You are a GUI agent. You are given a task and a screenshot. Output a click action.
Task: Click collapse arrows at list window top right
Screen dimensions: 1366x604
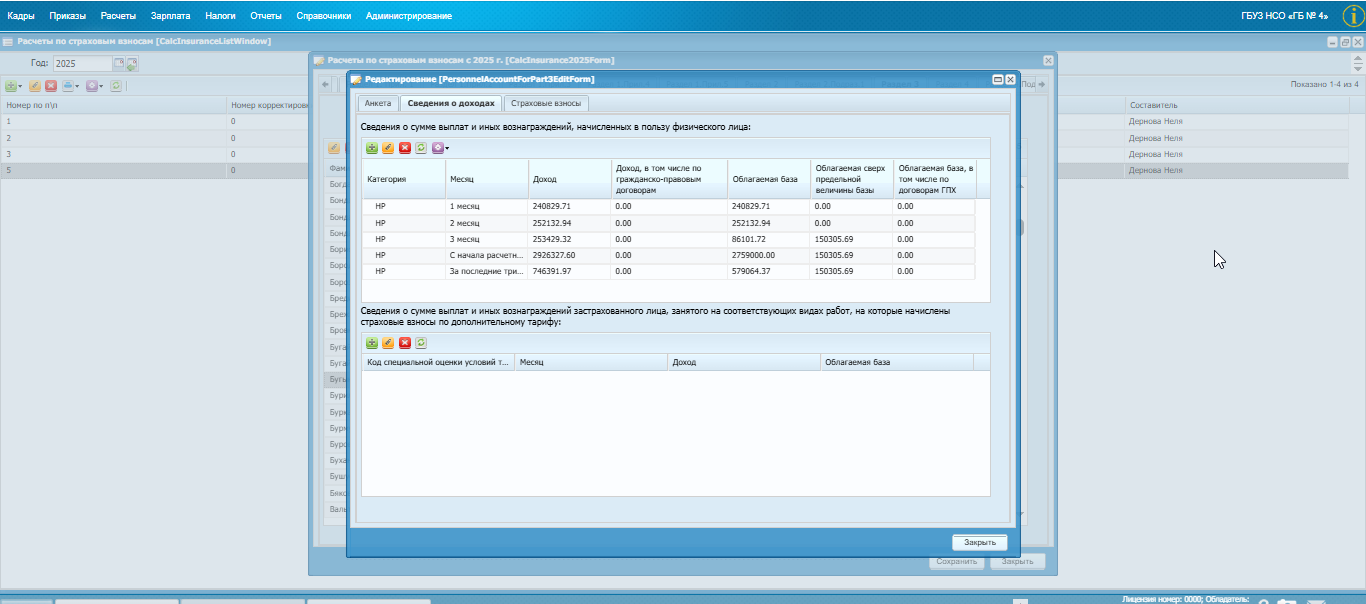(1356, 63)
